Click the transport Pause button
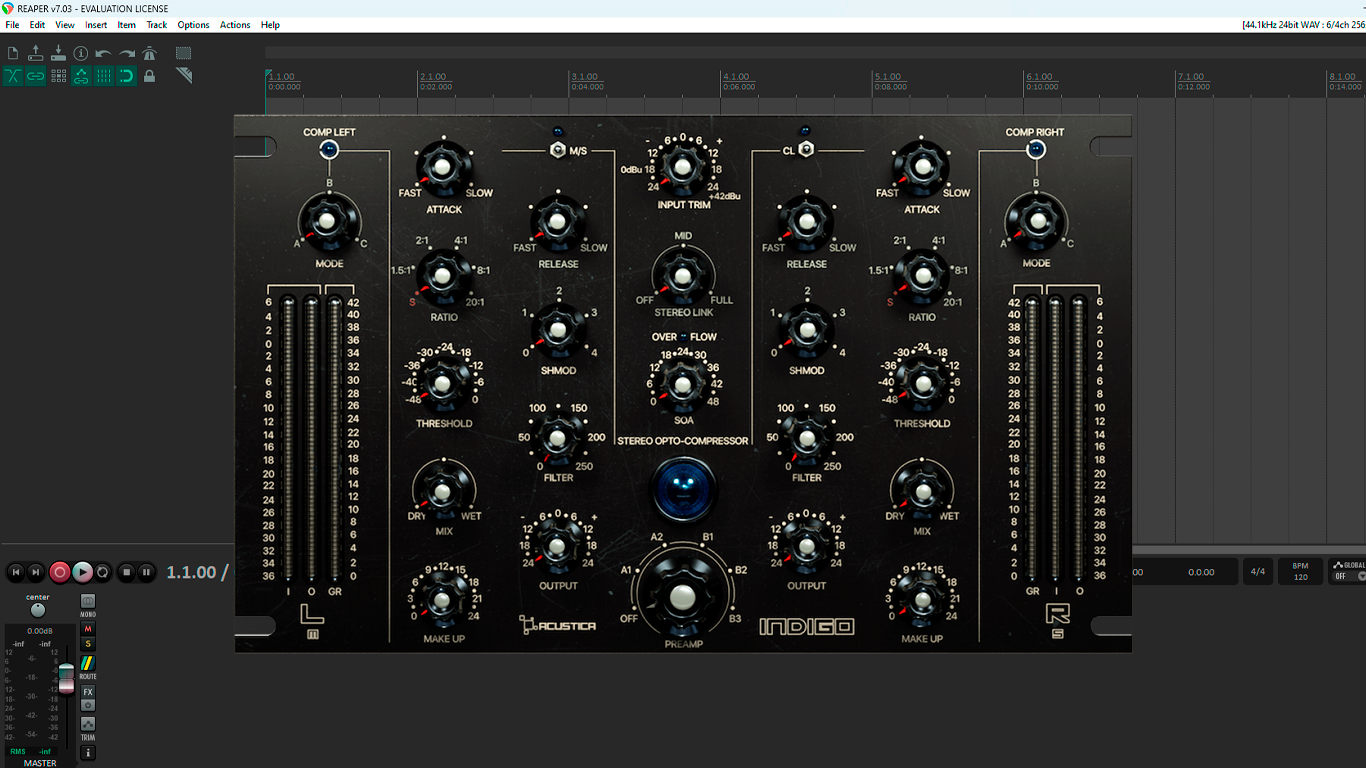Viewport: 1366px width, 768px height. coord(147,572)
